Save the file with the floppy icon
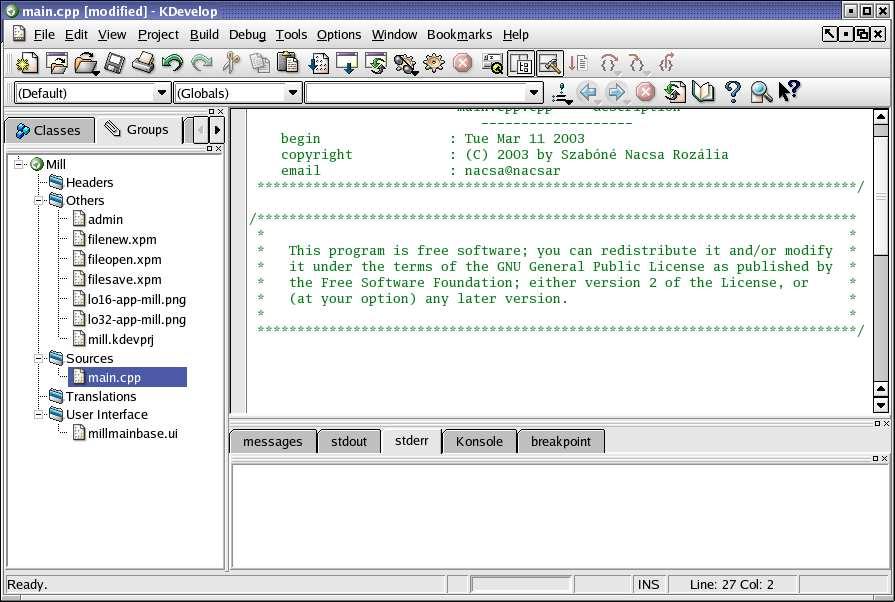Image resolution: width=895 pixels, height=602 pixels. (x=114, y=63)
